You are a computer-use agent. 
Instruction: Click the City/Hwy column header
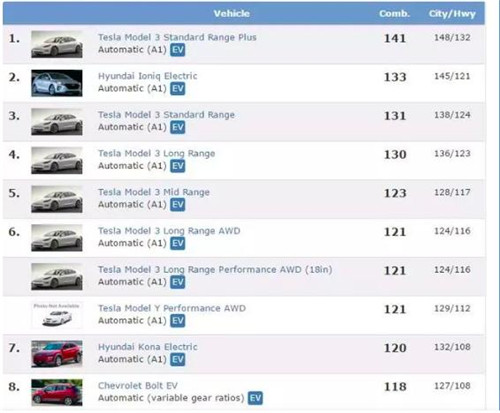click(x=452, y=14)
